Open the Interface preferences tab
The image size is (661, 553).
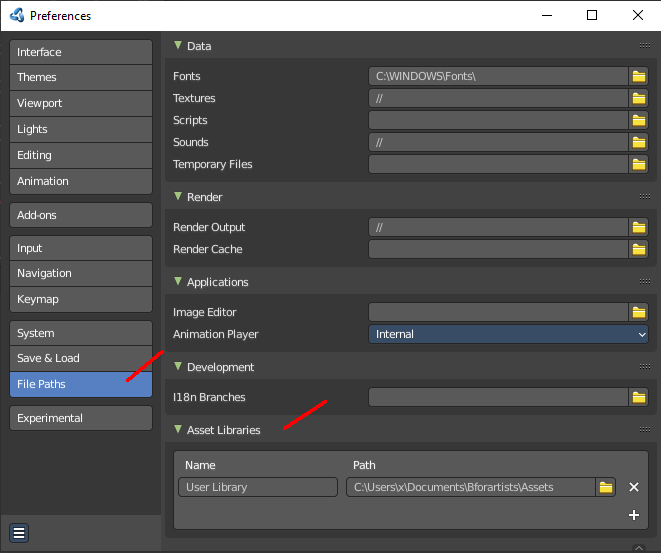81,52
